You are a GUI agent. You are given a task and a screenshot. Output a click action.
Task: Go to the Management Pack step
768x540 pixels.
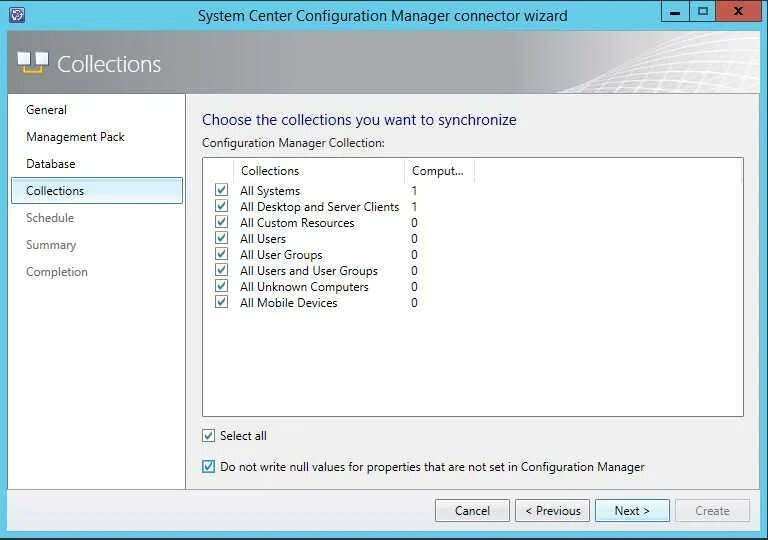point(75,137)
